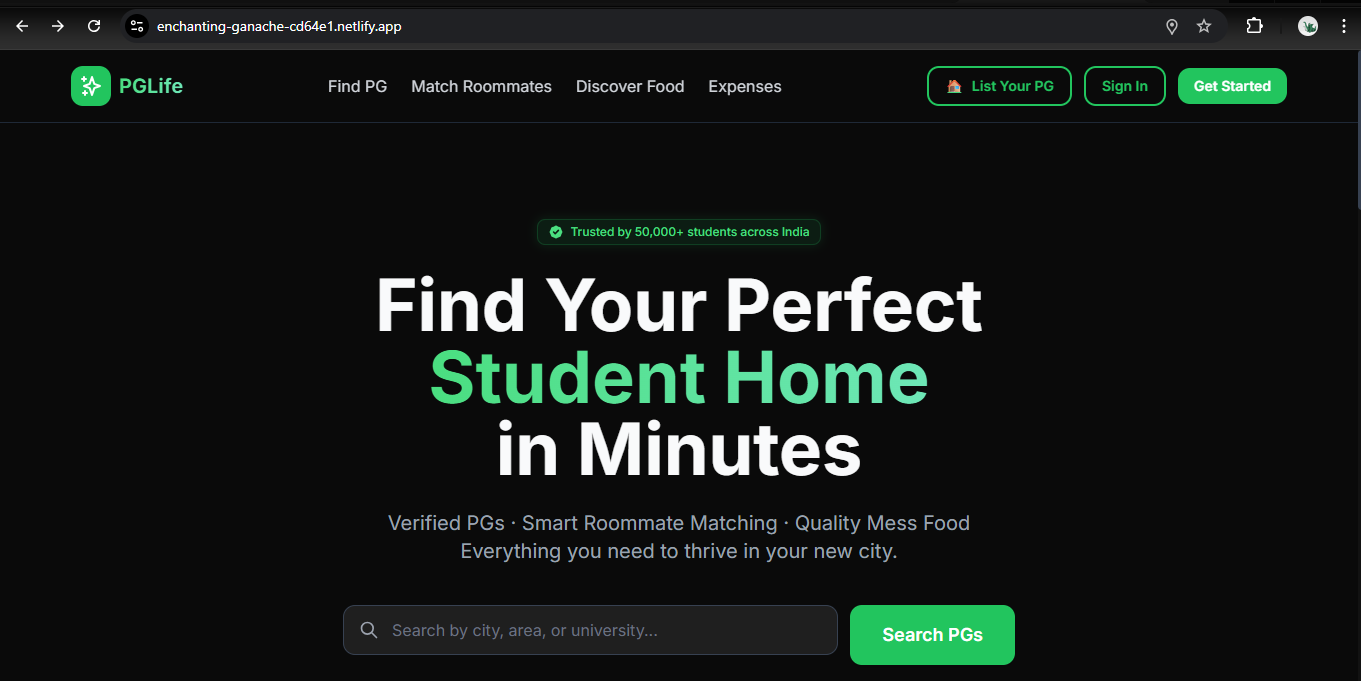
Task: Click the Sign In button
Action: click(1125, 86)
